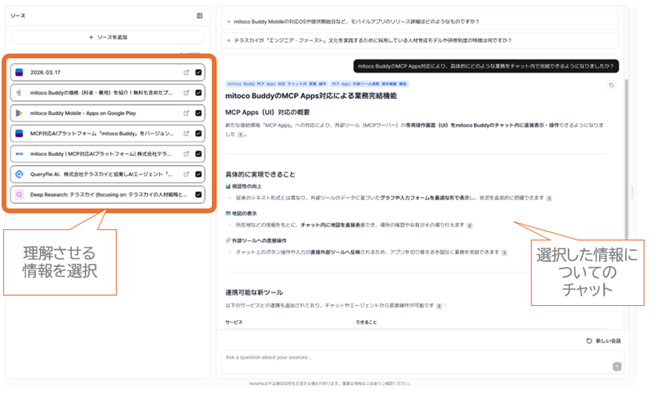The width and height of the screenshot is (659, 401).
Task: Uncheck the mitoco Buddy Mobile source checkbox
Action: pos(198,113)
